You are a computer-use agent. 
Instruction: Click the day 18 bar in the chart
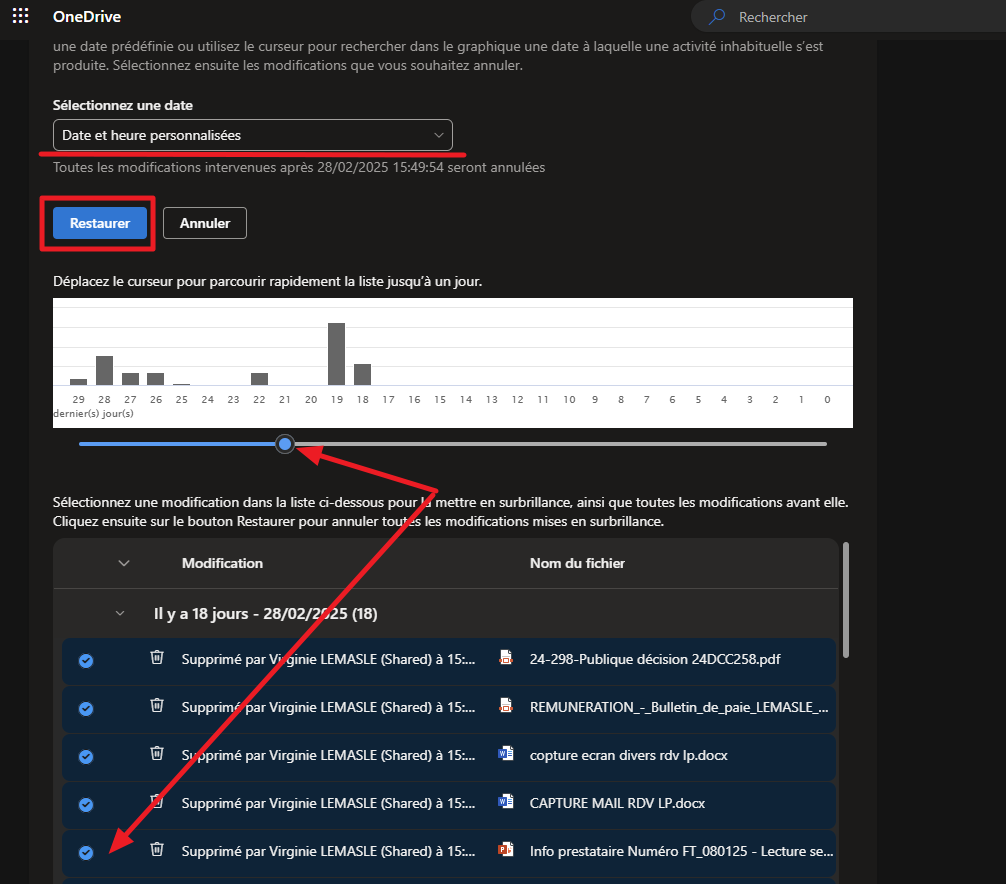[362, 375]
